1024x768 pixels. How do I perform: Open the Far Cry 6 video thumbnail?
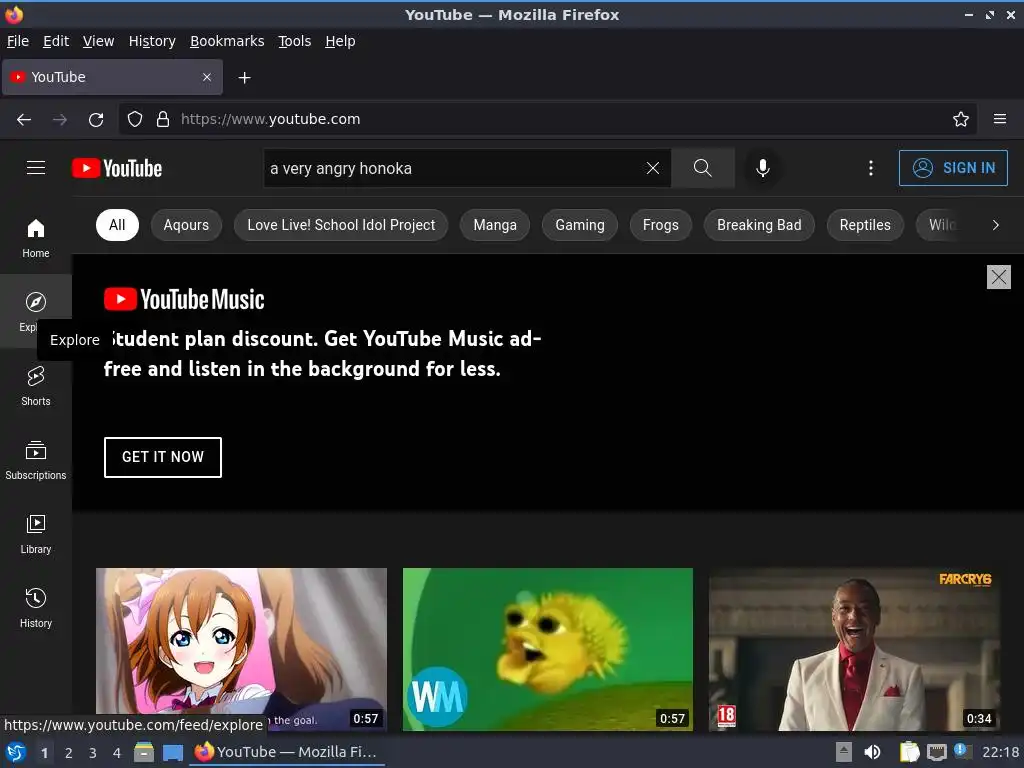click(854, 649)
